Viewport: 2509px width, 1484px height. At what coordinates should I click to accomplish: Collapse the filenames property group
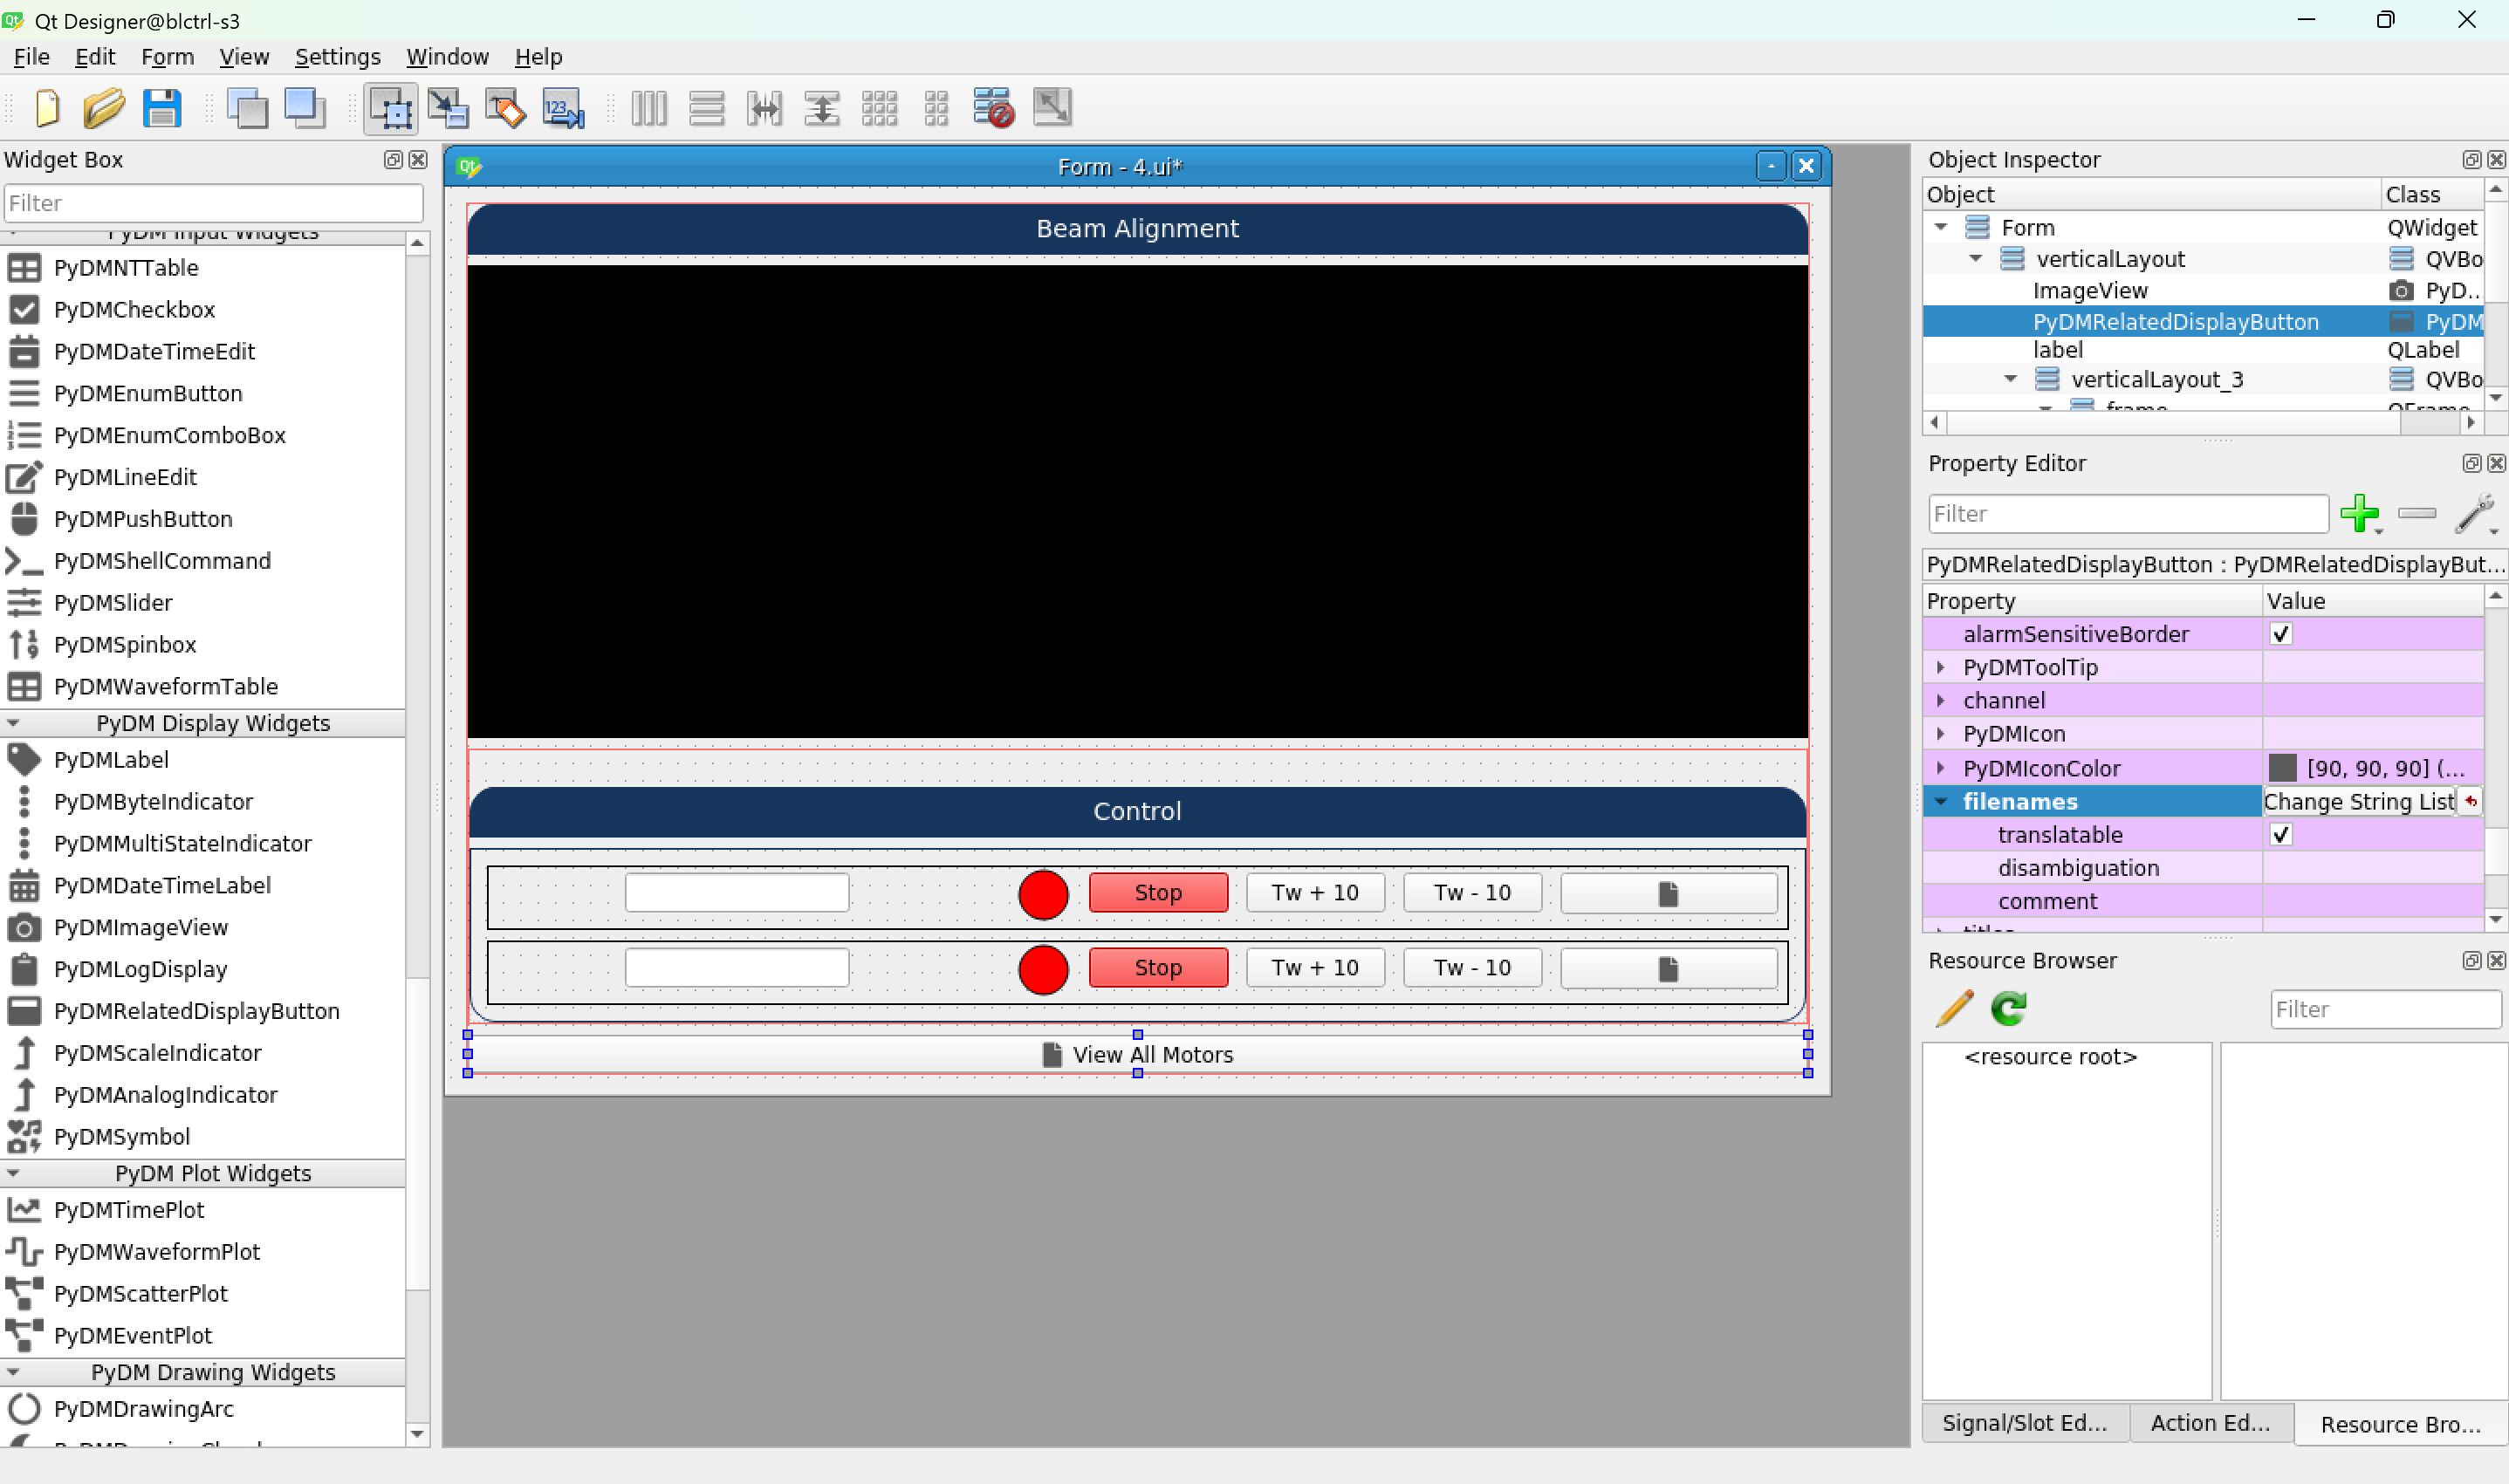[1941, 802]
